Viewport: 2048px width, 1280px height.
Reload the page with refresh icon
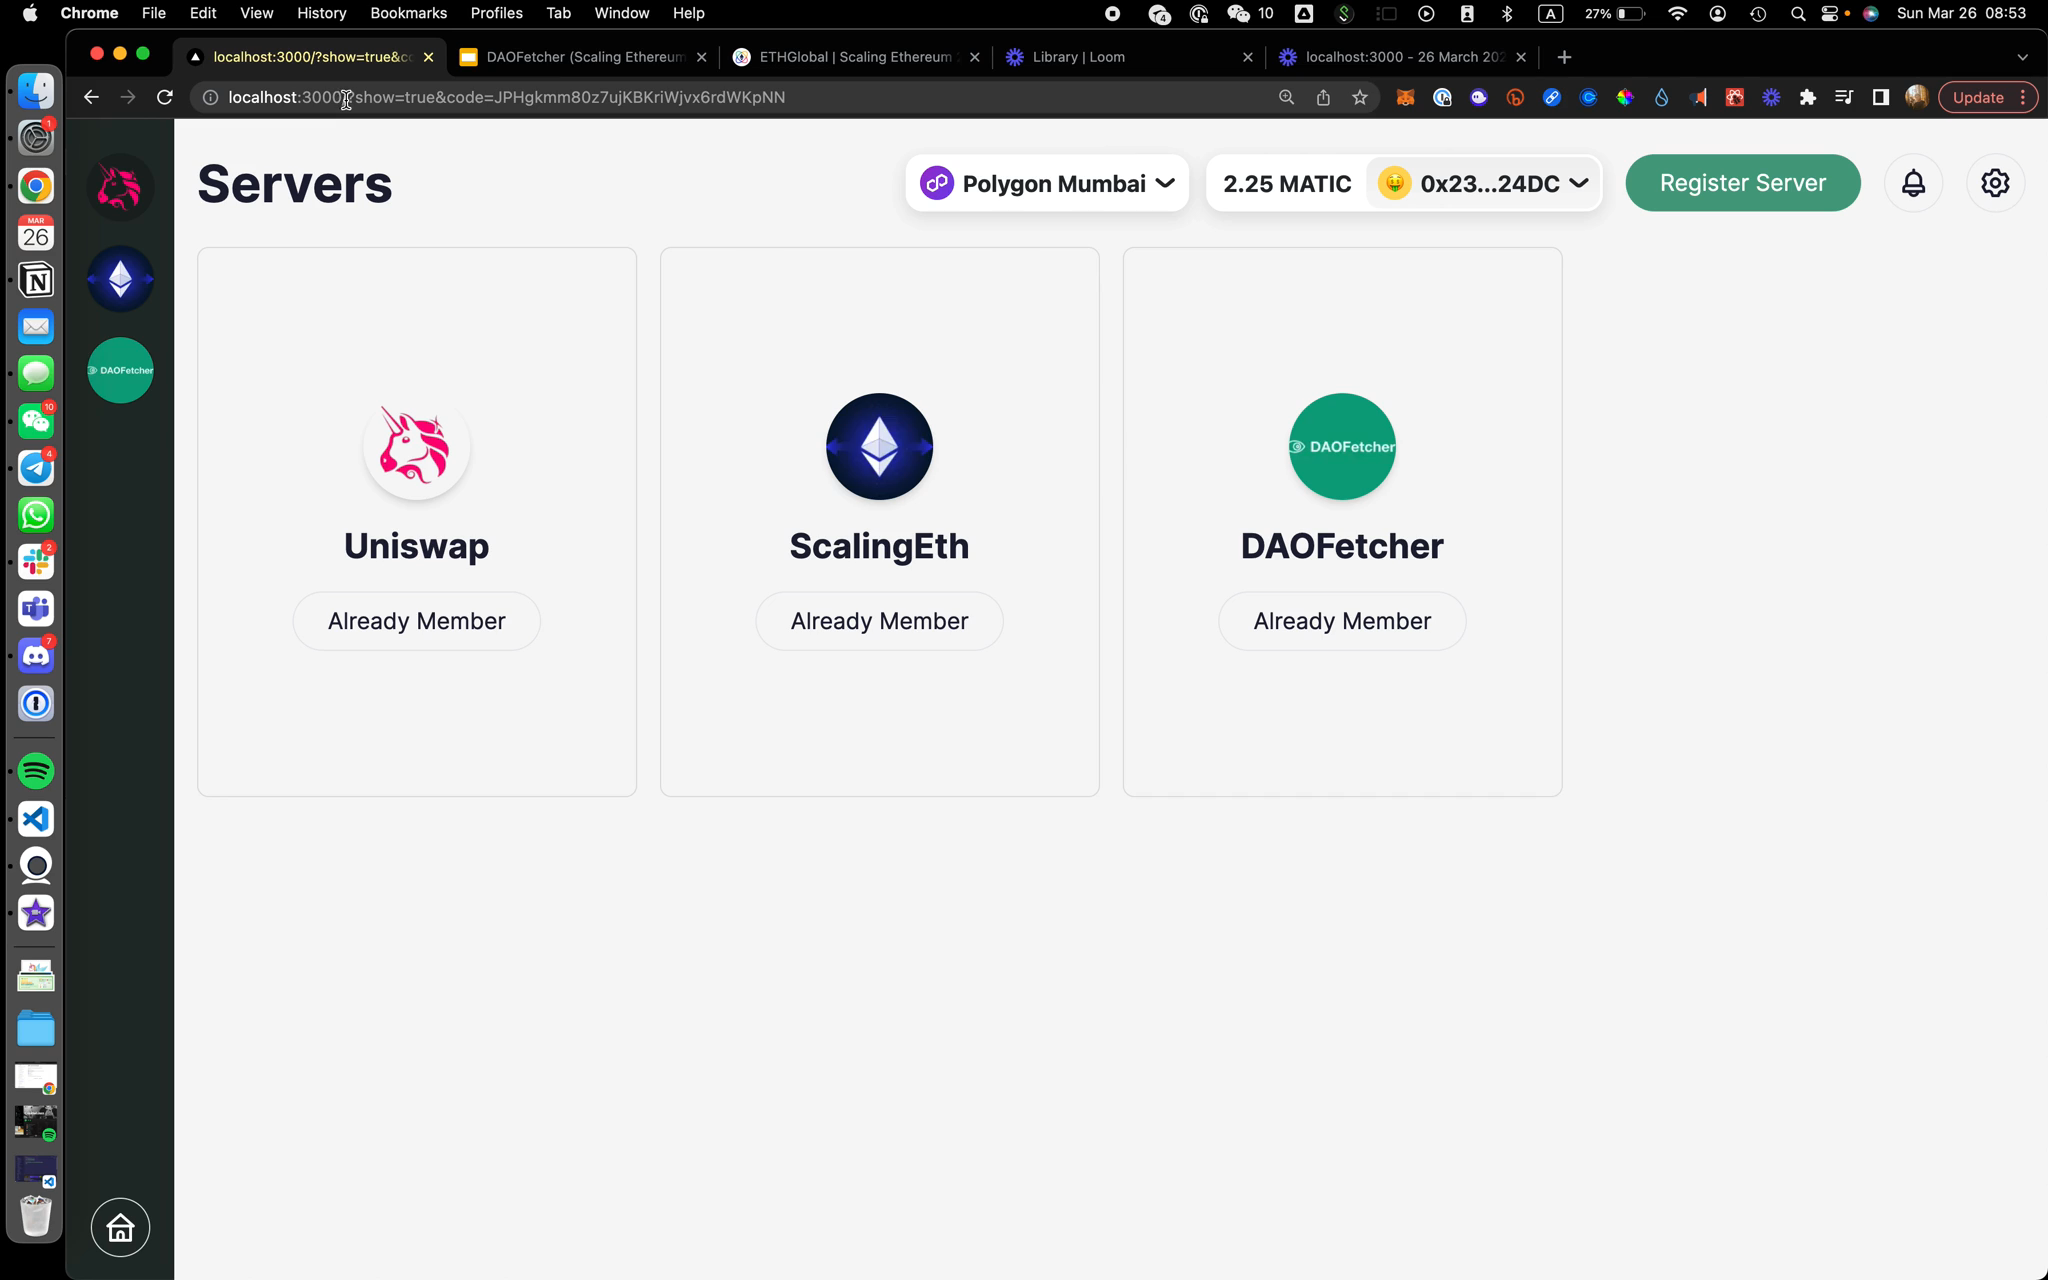(x=165, y=97)
